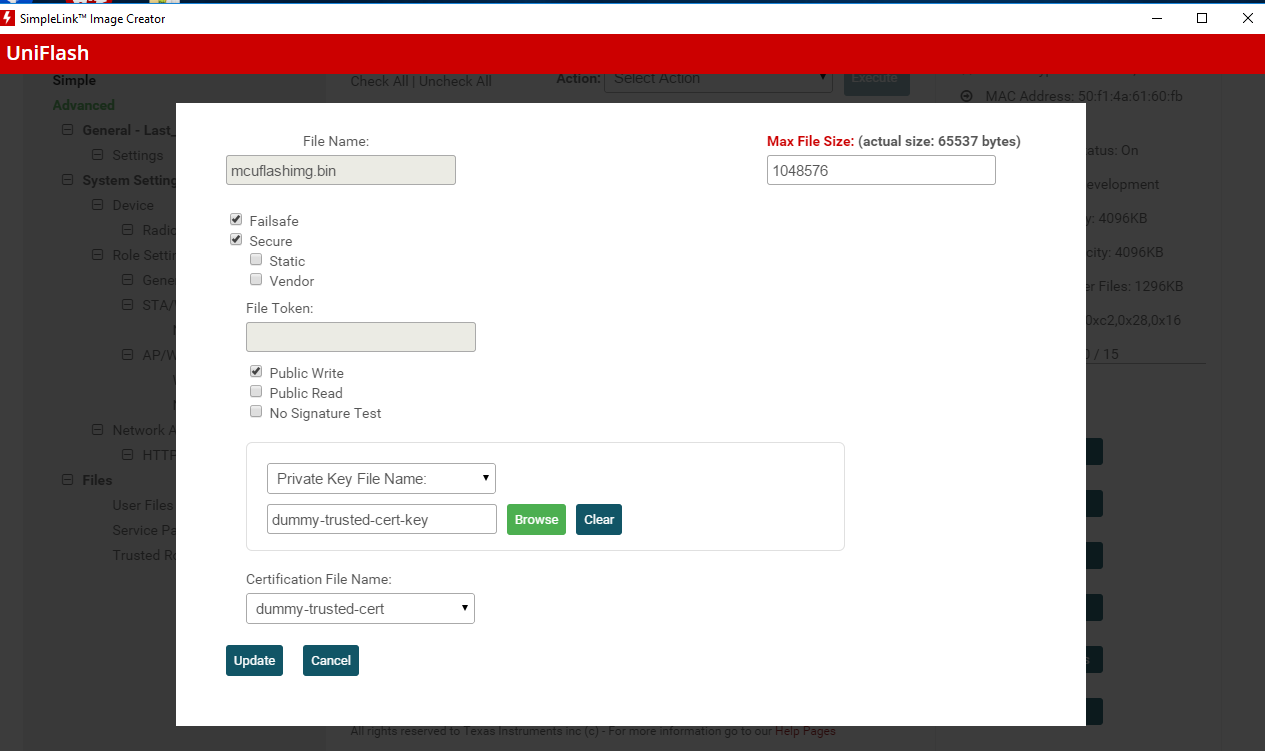
Task: Switch to Advanced mode
Action: pos(83,105)
